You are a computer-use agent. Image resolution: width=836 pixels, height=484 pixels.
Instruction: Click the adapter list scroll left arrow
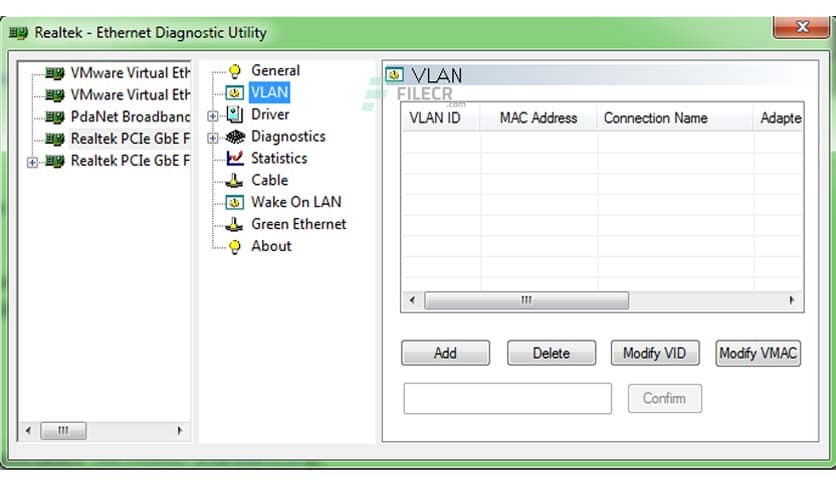(x=28, y=430)
